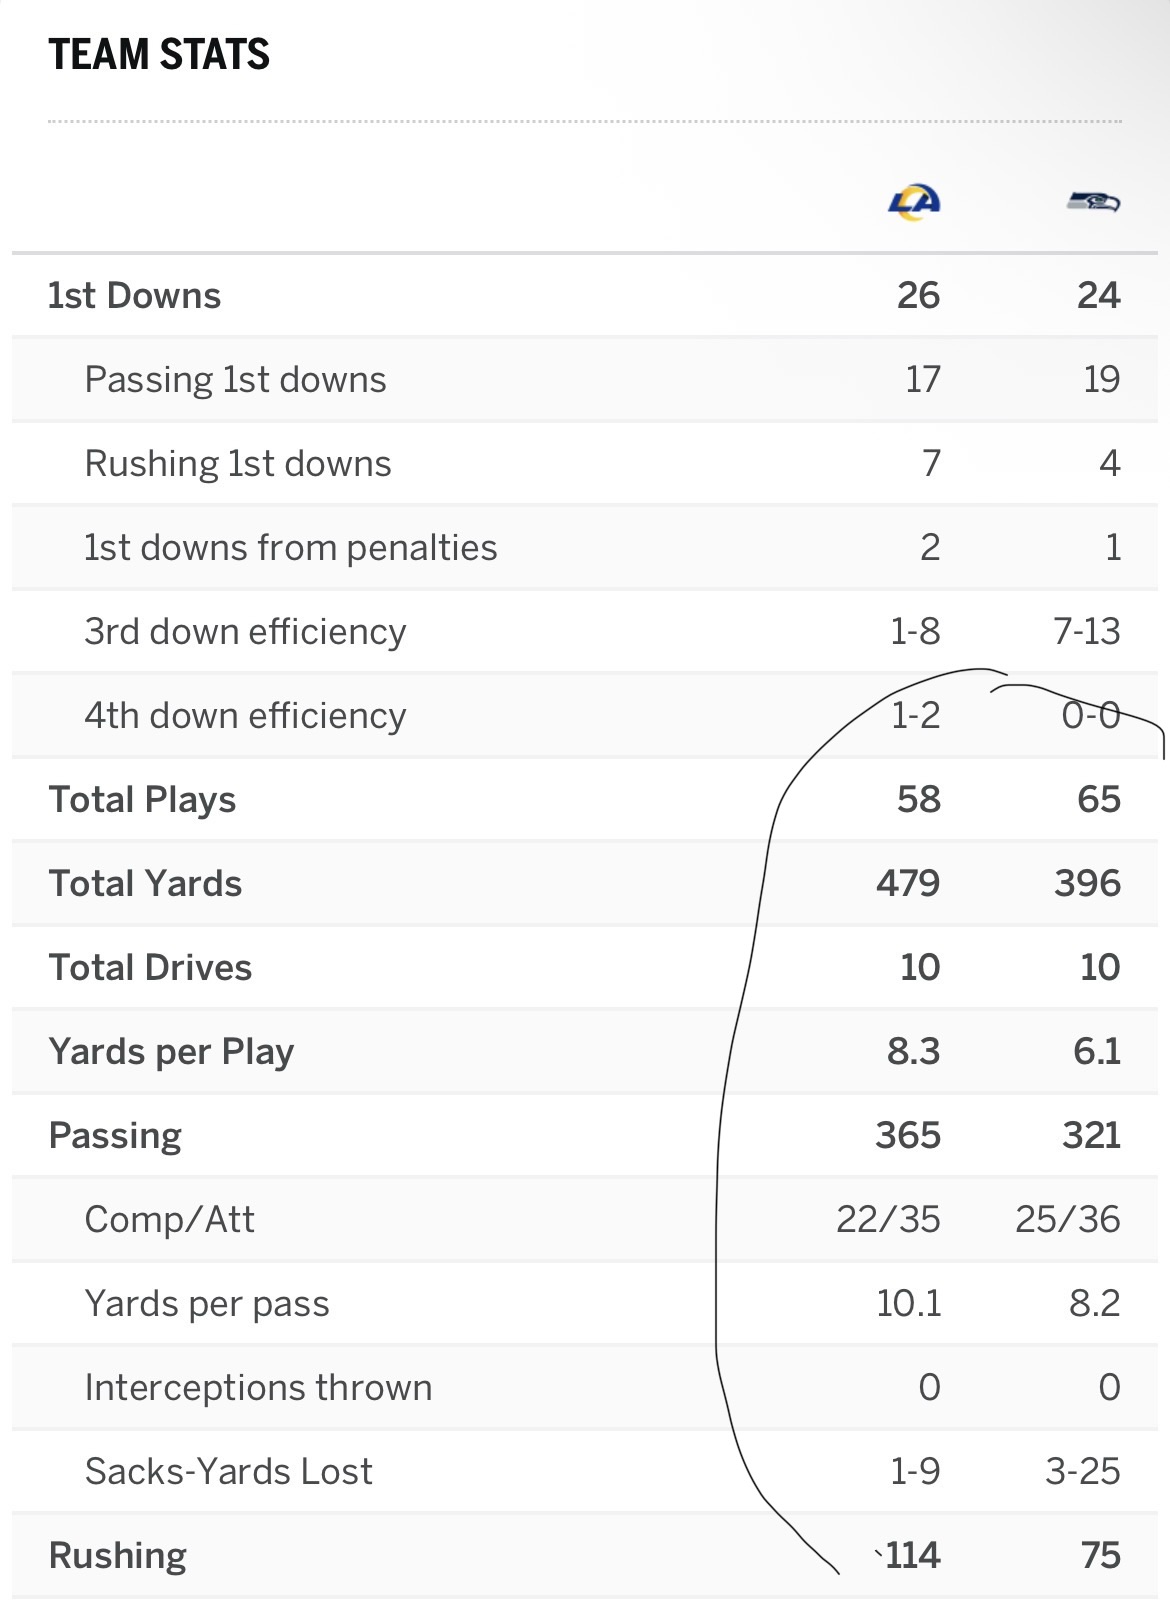Select the Total Plays label
Screen dimensions: 1170x1610
tap(142, 800)
